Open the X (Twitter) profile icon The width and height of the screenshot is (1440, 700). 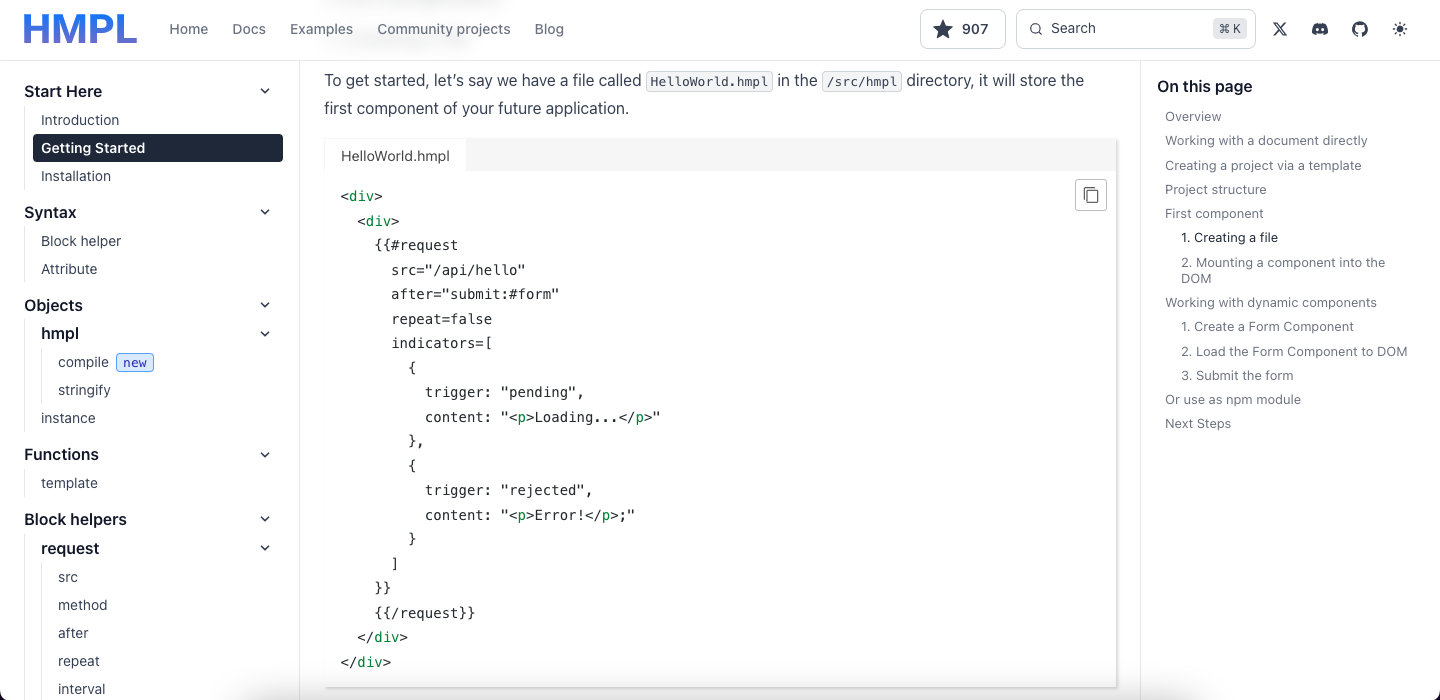coord(1280,29)
